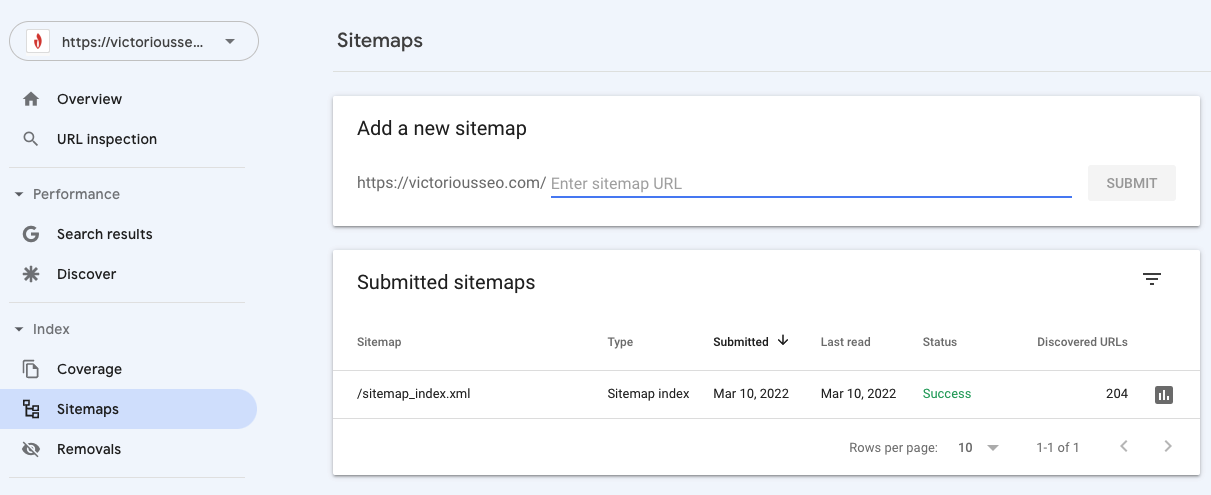
Task: Select Sitemaps in the sidebar
Action: [x=88, y=409]
